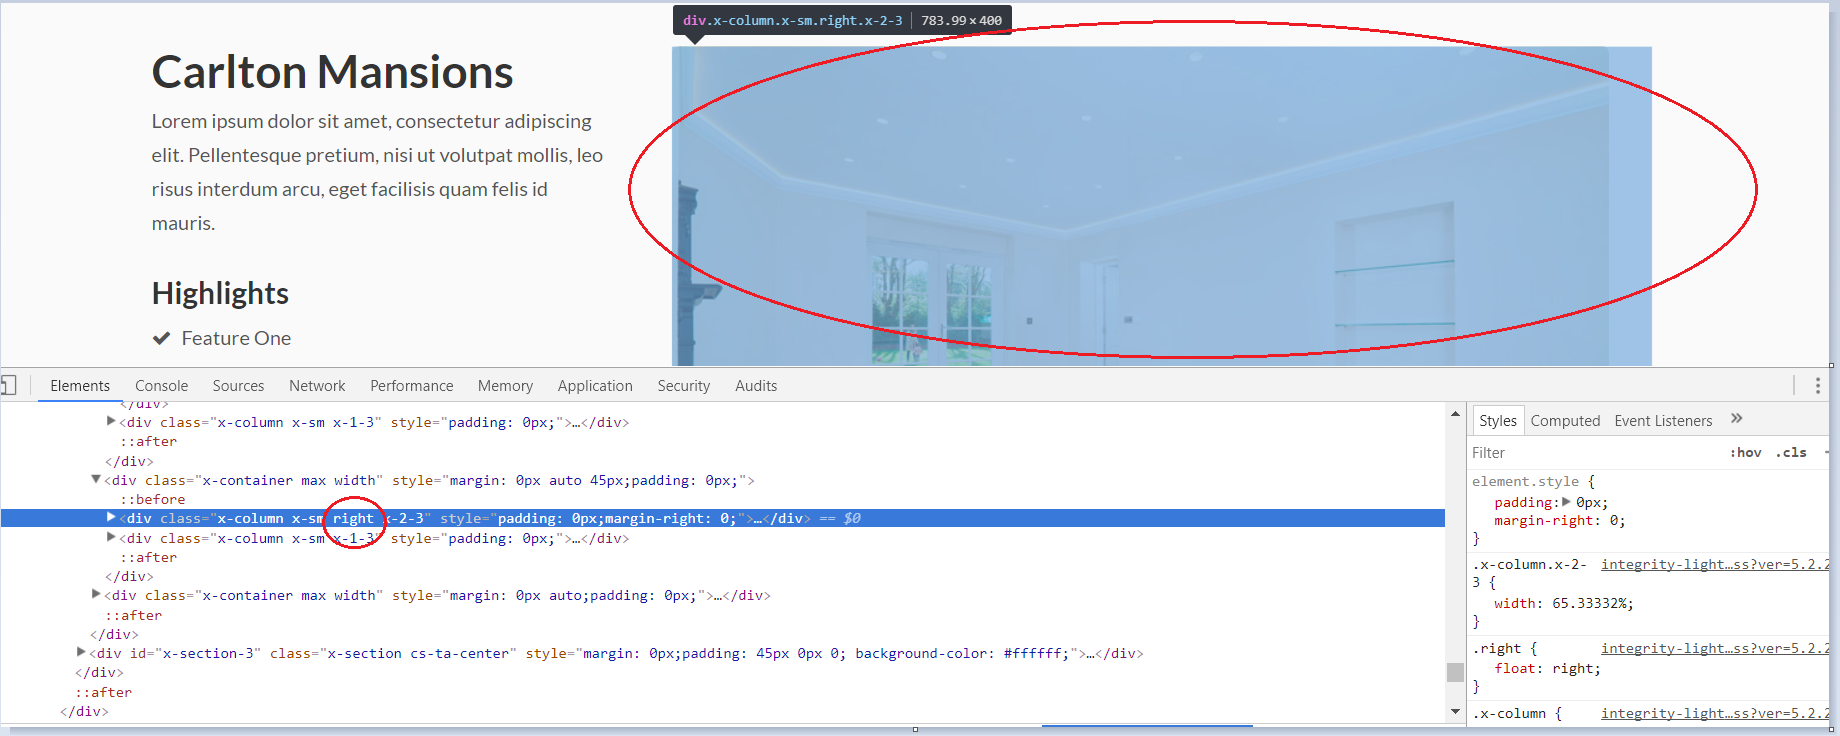1840x736 pixels.
Task: Expand the padding shorthand property triangle
Action: [1566, 502]
